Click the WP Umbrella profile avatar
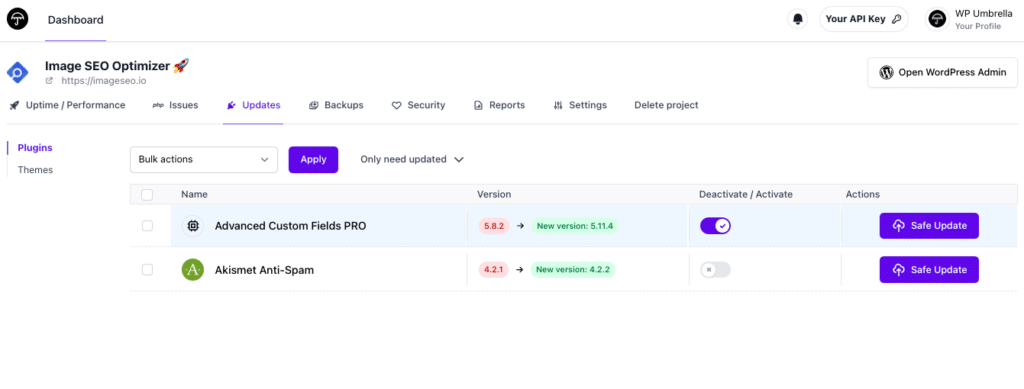This screenshot has height=389, width=1024. tap(937, 19)
